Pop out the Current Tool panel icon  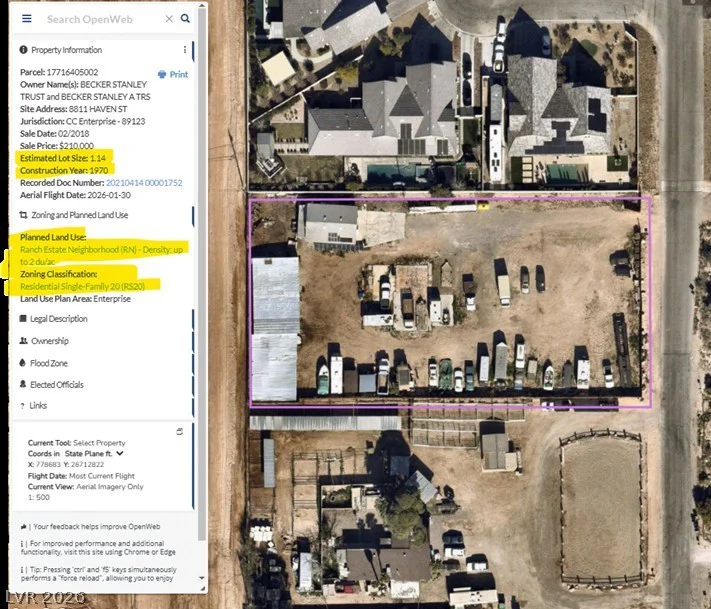coord(180,432)
